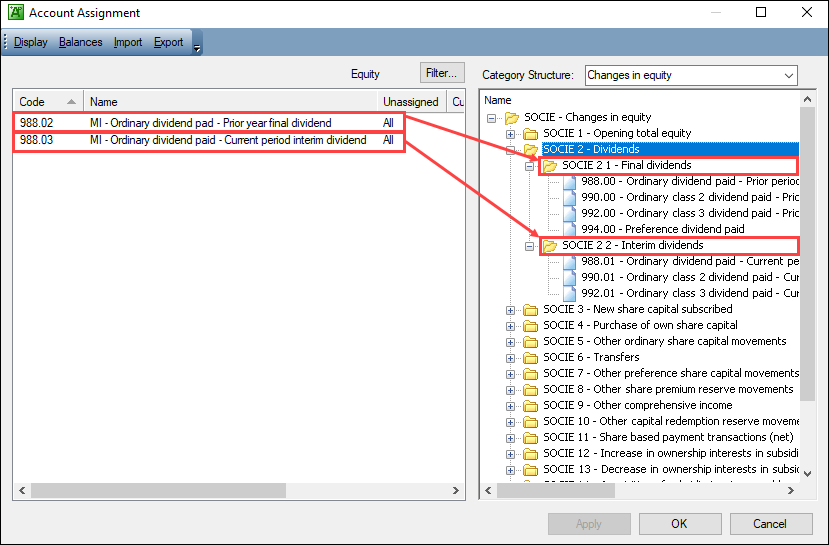829x545 pixels.
Task: Click folder icon beside SOCIE 6 - Transfers
Action: point(530,358)
